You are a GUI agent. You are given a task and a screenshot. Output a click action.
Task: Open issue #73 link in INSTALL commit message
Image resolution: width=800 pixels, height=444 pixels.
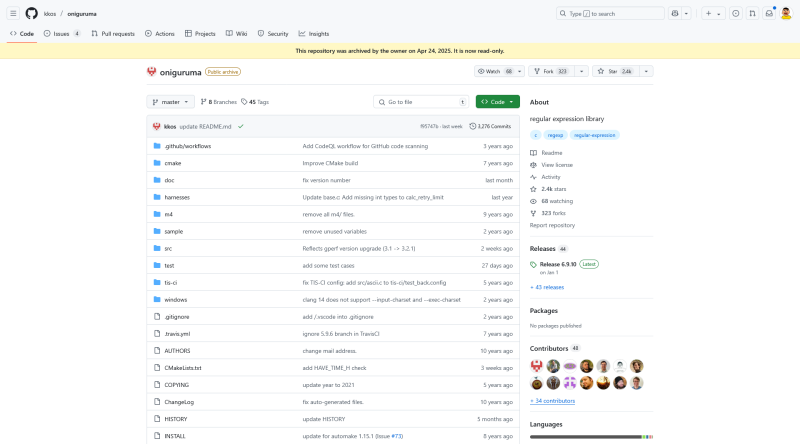[x=396, y=436]
